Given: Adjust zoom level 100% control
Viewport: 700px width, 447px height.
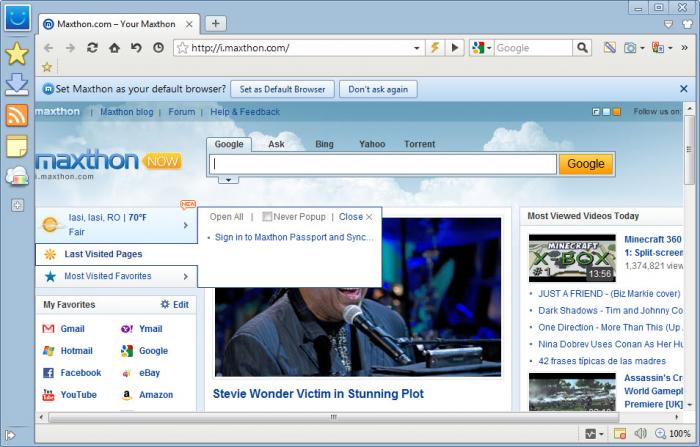Looking at the screenshot, I should (x=673, y=434).
